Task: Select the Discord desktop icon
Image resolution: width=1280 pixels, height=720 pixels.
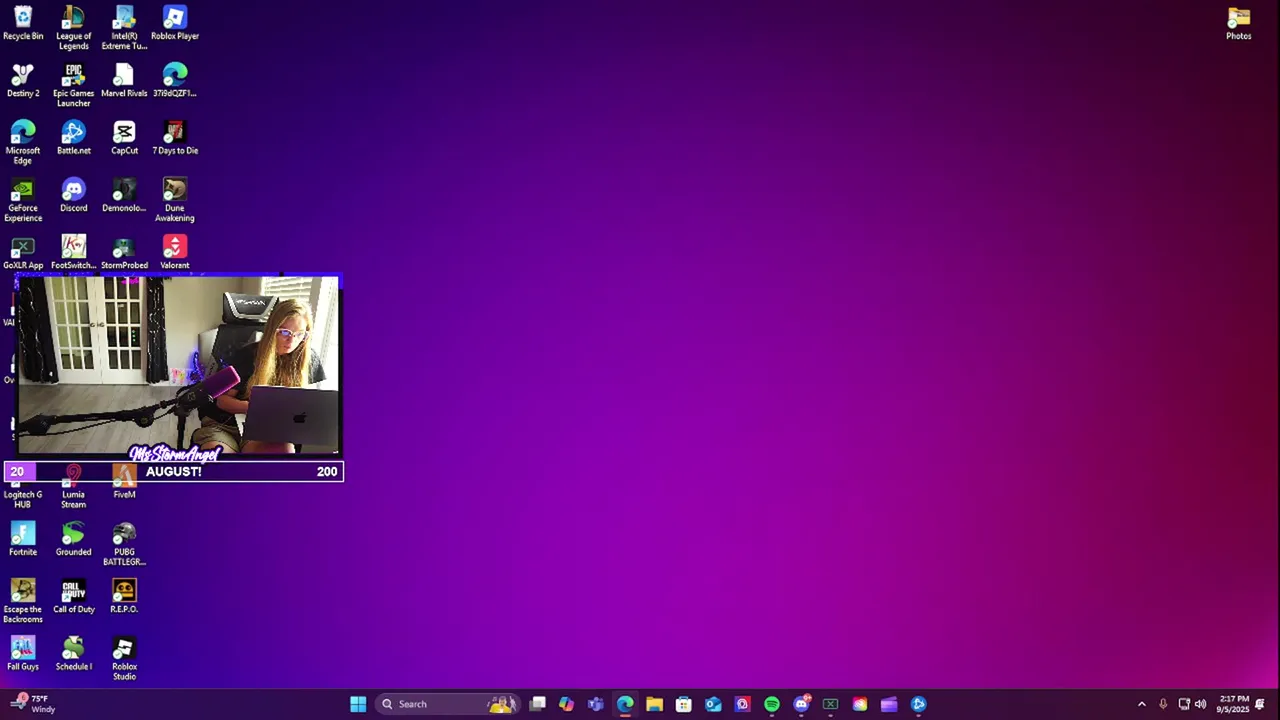Action: 73,196
